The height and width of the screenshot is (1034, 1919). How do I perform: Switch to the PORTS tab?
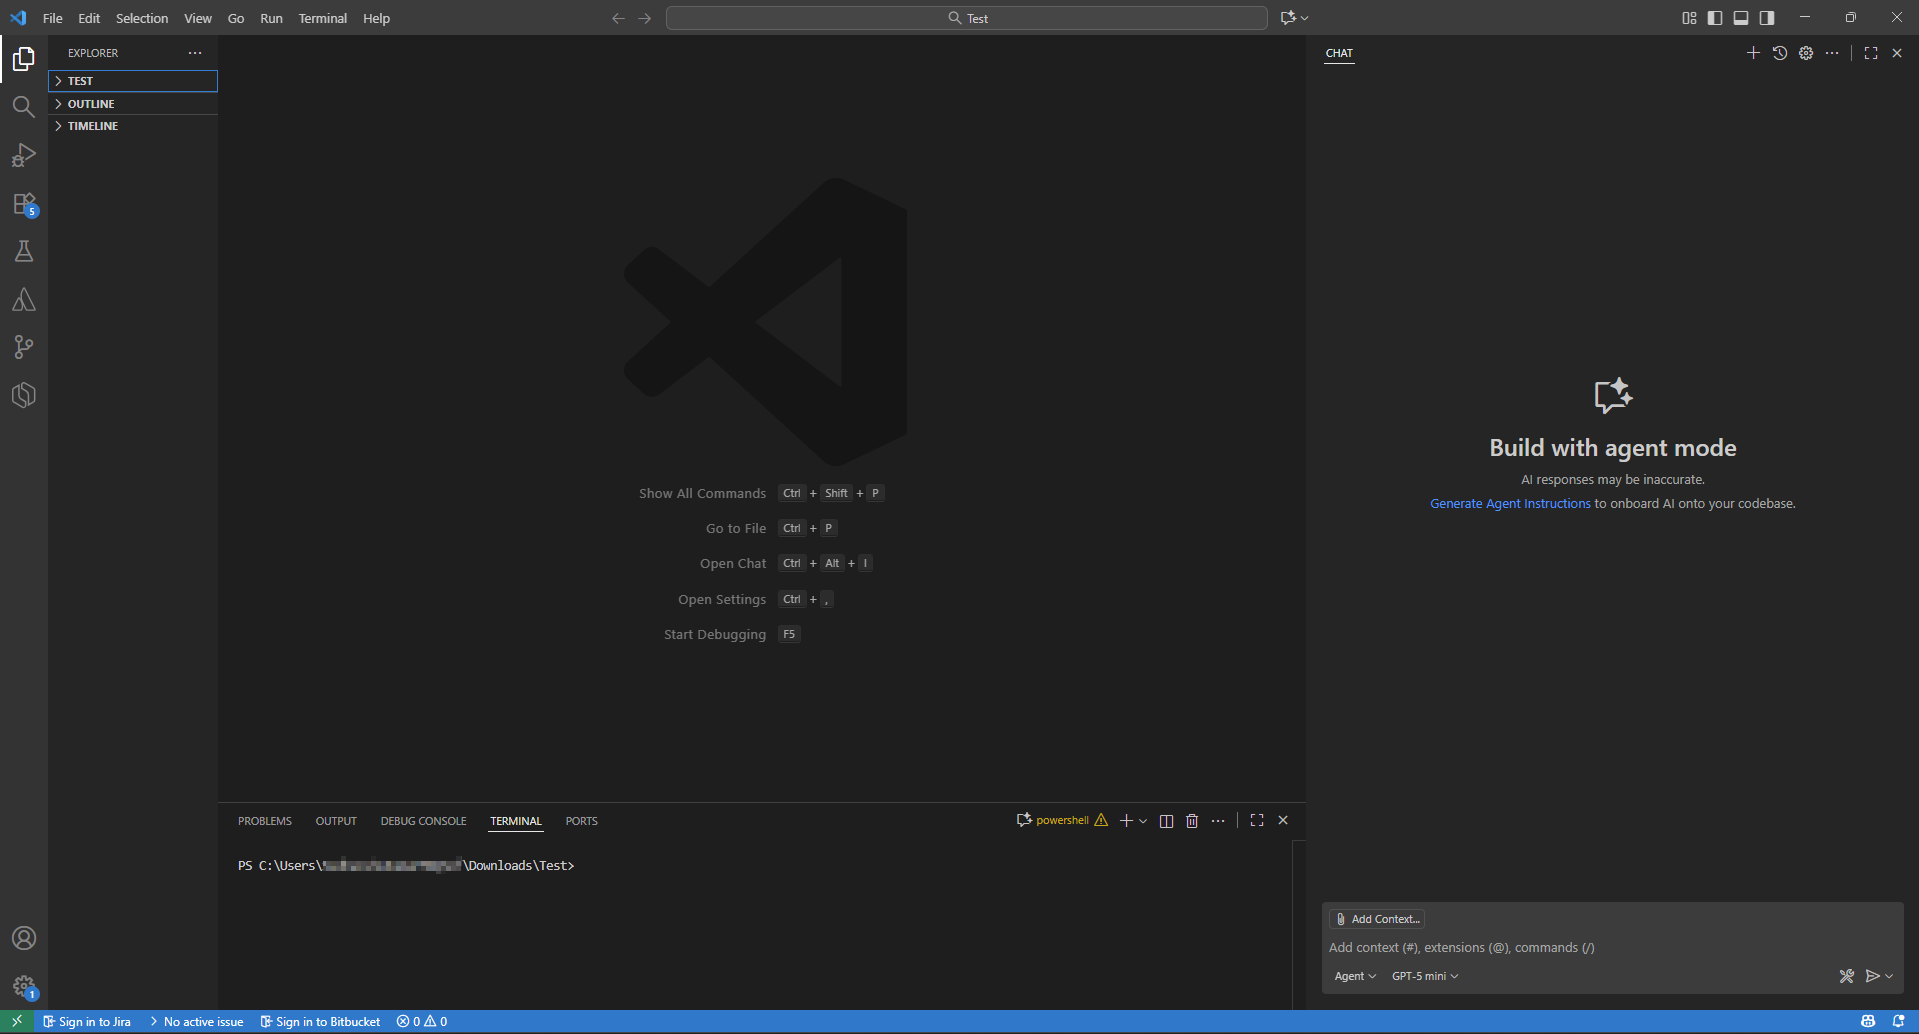click(x=581, y=821)
